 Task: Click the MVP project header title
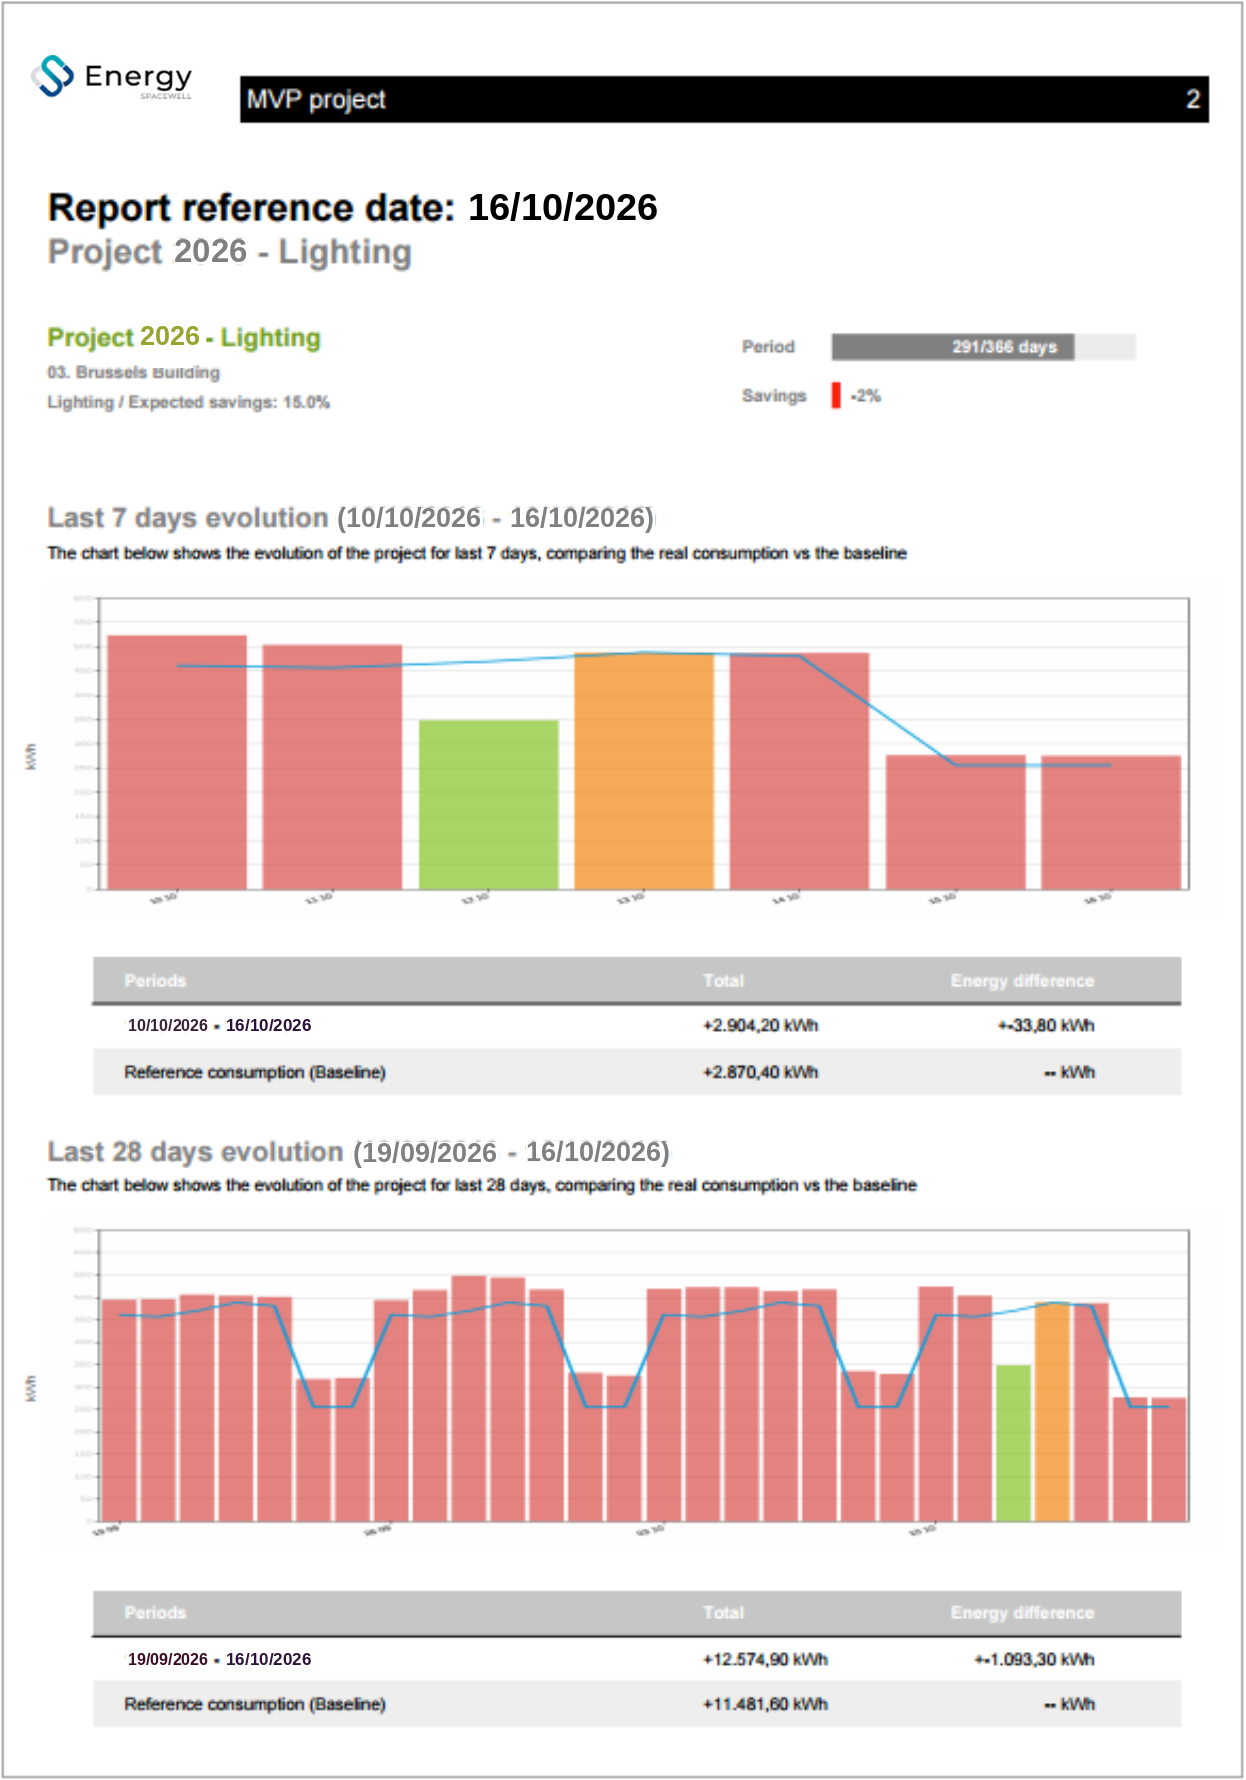(x=316, y=99)
